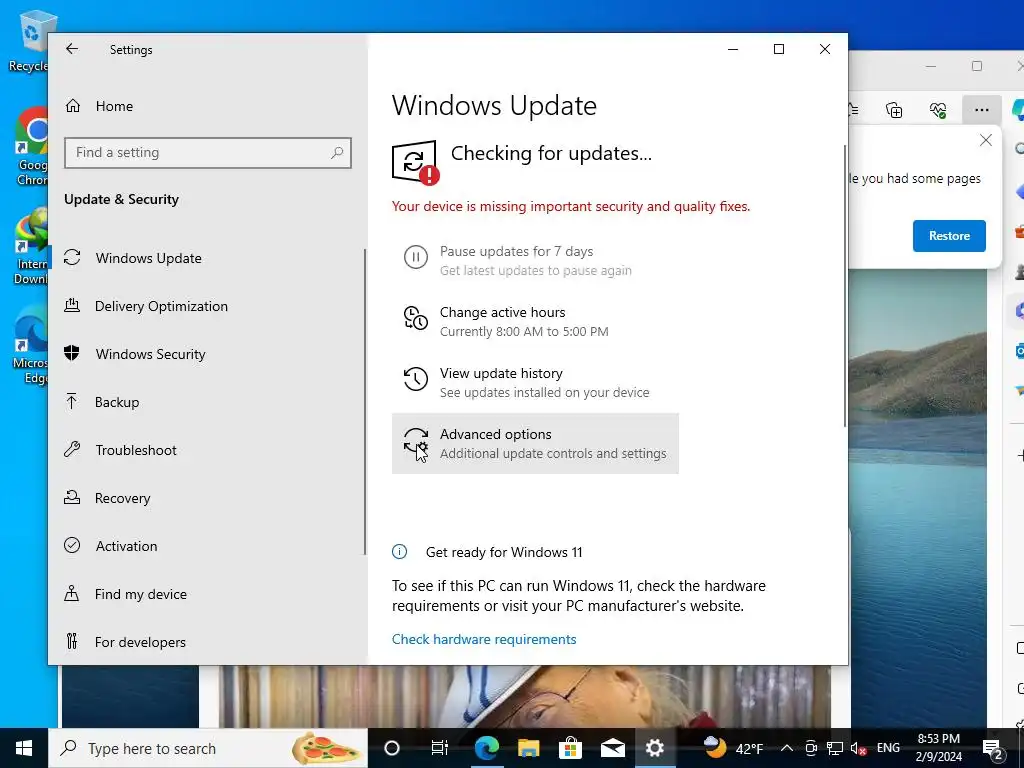Open Google Chrome desktop shortcut
The width and height of the screenshot is (1024, 768).
click(x=31, y=146)
